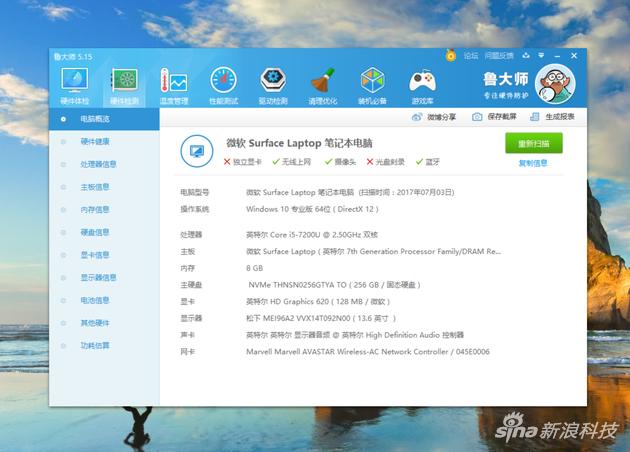
Task: Open the skin icon beside 问题反馈
Action: [526, 55]
